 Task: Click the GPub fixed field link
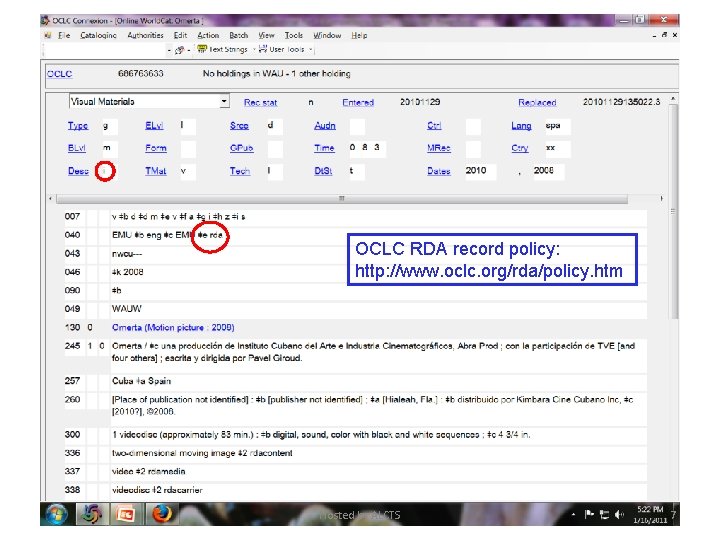tap(242, 148)
